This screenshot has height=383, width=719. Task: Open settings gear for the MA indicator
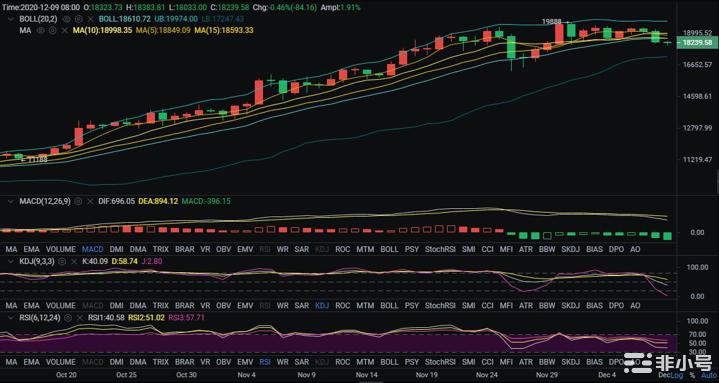tap(52, 30)
